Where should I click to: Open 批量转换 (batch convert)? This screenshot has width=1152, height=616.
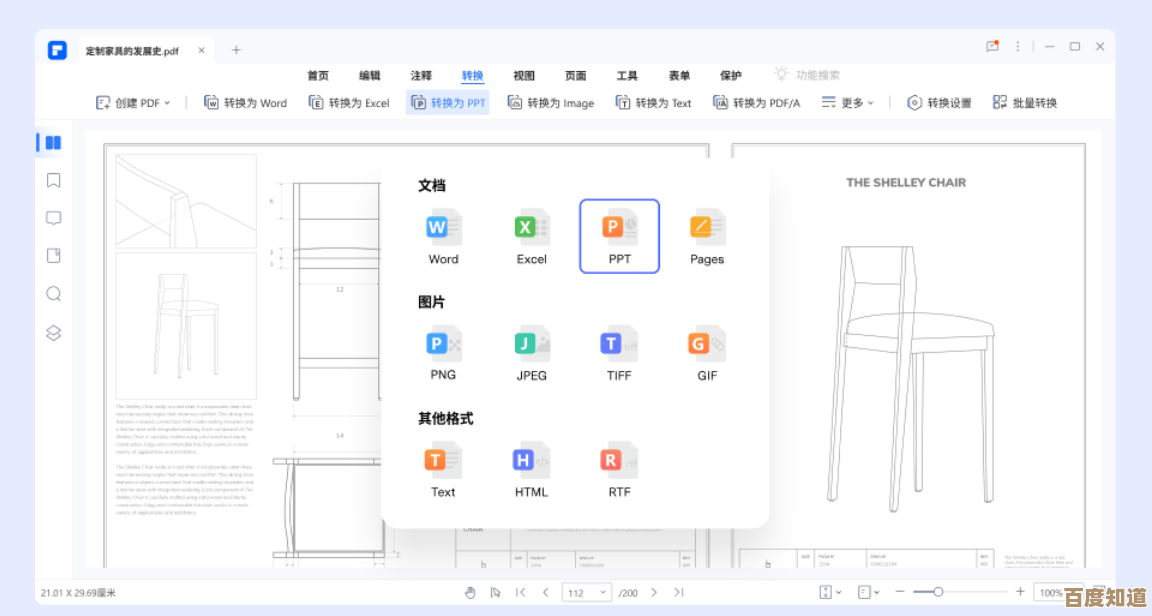[x=1025, y=101]
